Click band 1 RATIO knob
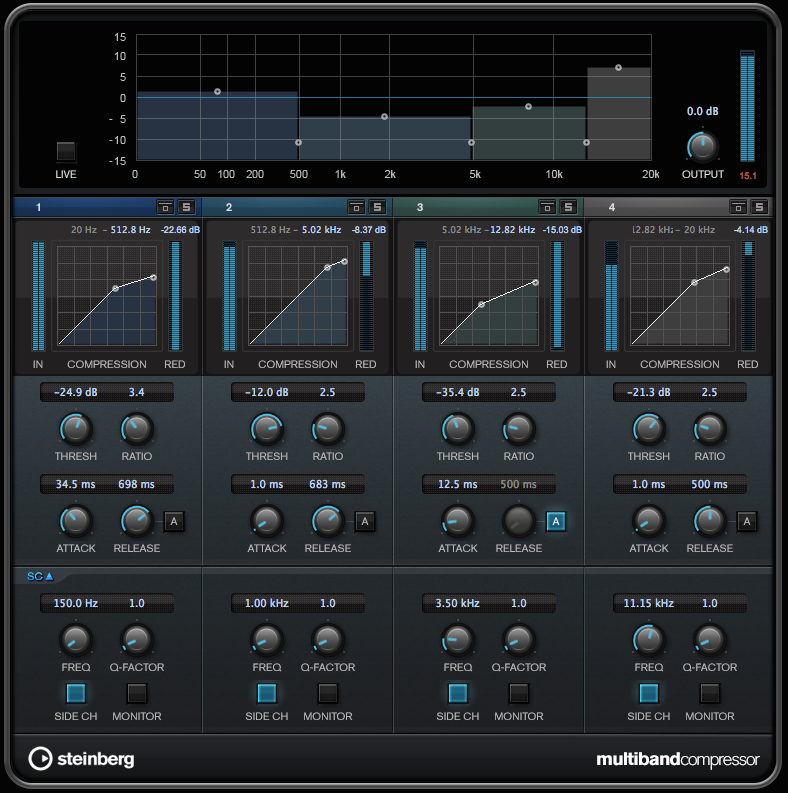788x793 pixels. click(137, 429)
